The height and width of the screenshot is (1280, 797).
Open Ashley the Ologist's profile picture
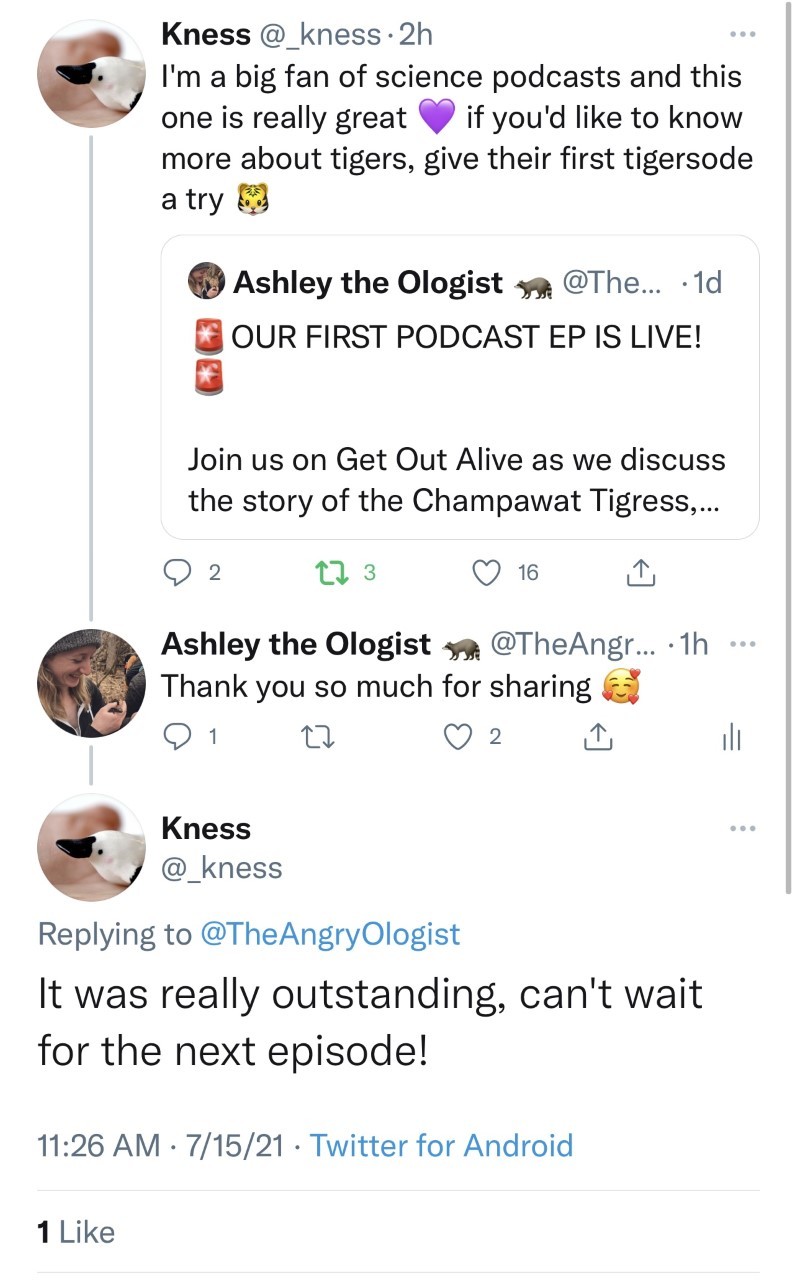tap(91, 683)
